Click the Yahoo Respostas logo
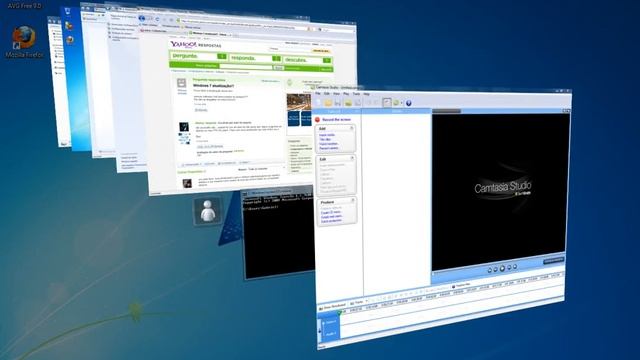The height and width of the screenshot is (360, 640). point(196,44)
